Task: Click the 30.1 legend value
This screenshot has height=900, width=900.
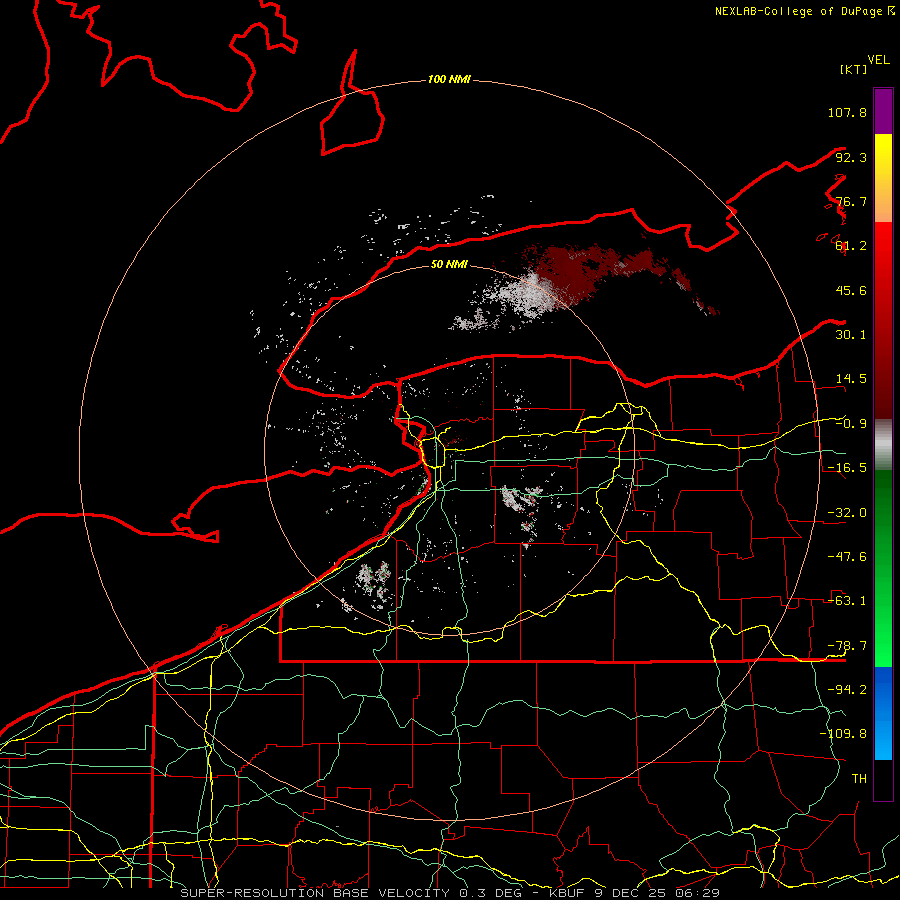Action: [x=851, y=335]
